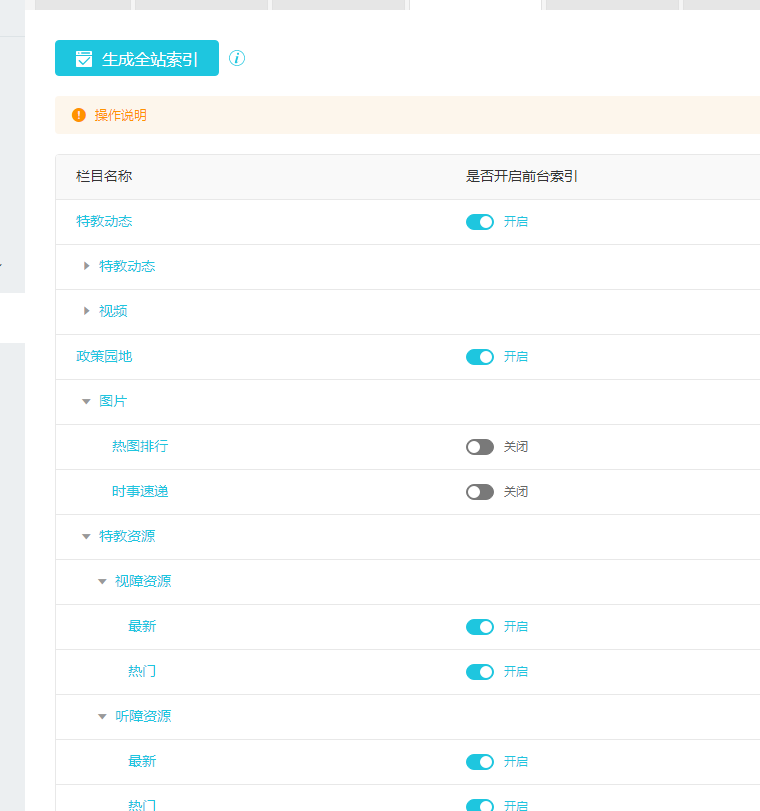Viewport: 760px width, 811px height.
Task: Collapse the 特教资源 node arrow
Action: (x=86, y=537)
